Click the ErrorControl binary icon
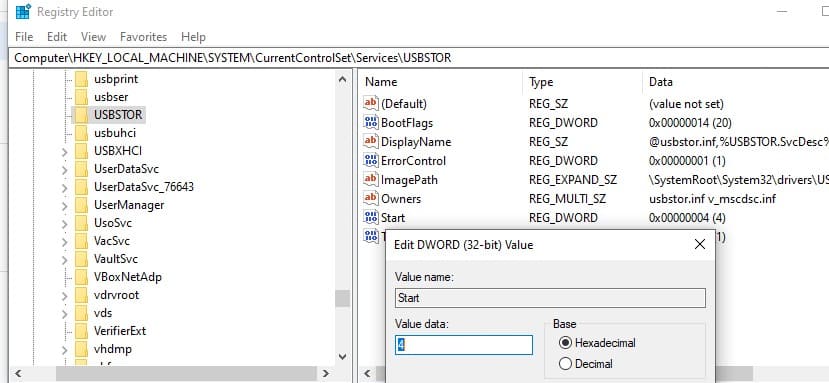Screen dimensions: 829x383 point(371,161)
